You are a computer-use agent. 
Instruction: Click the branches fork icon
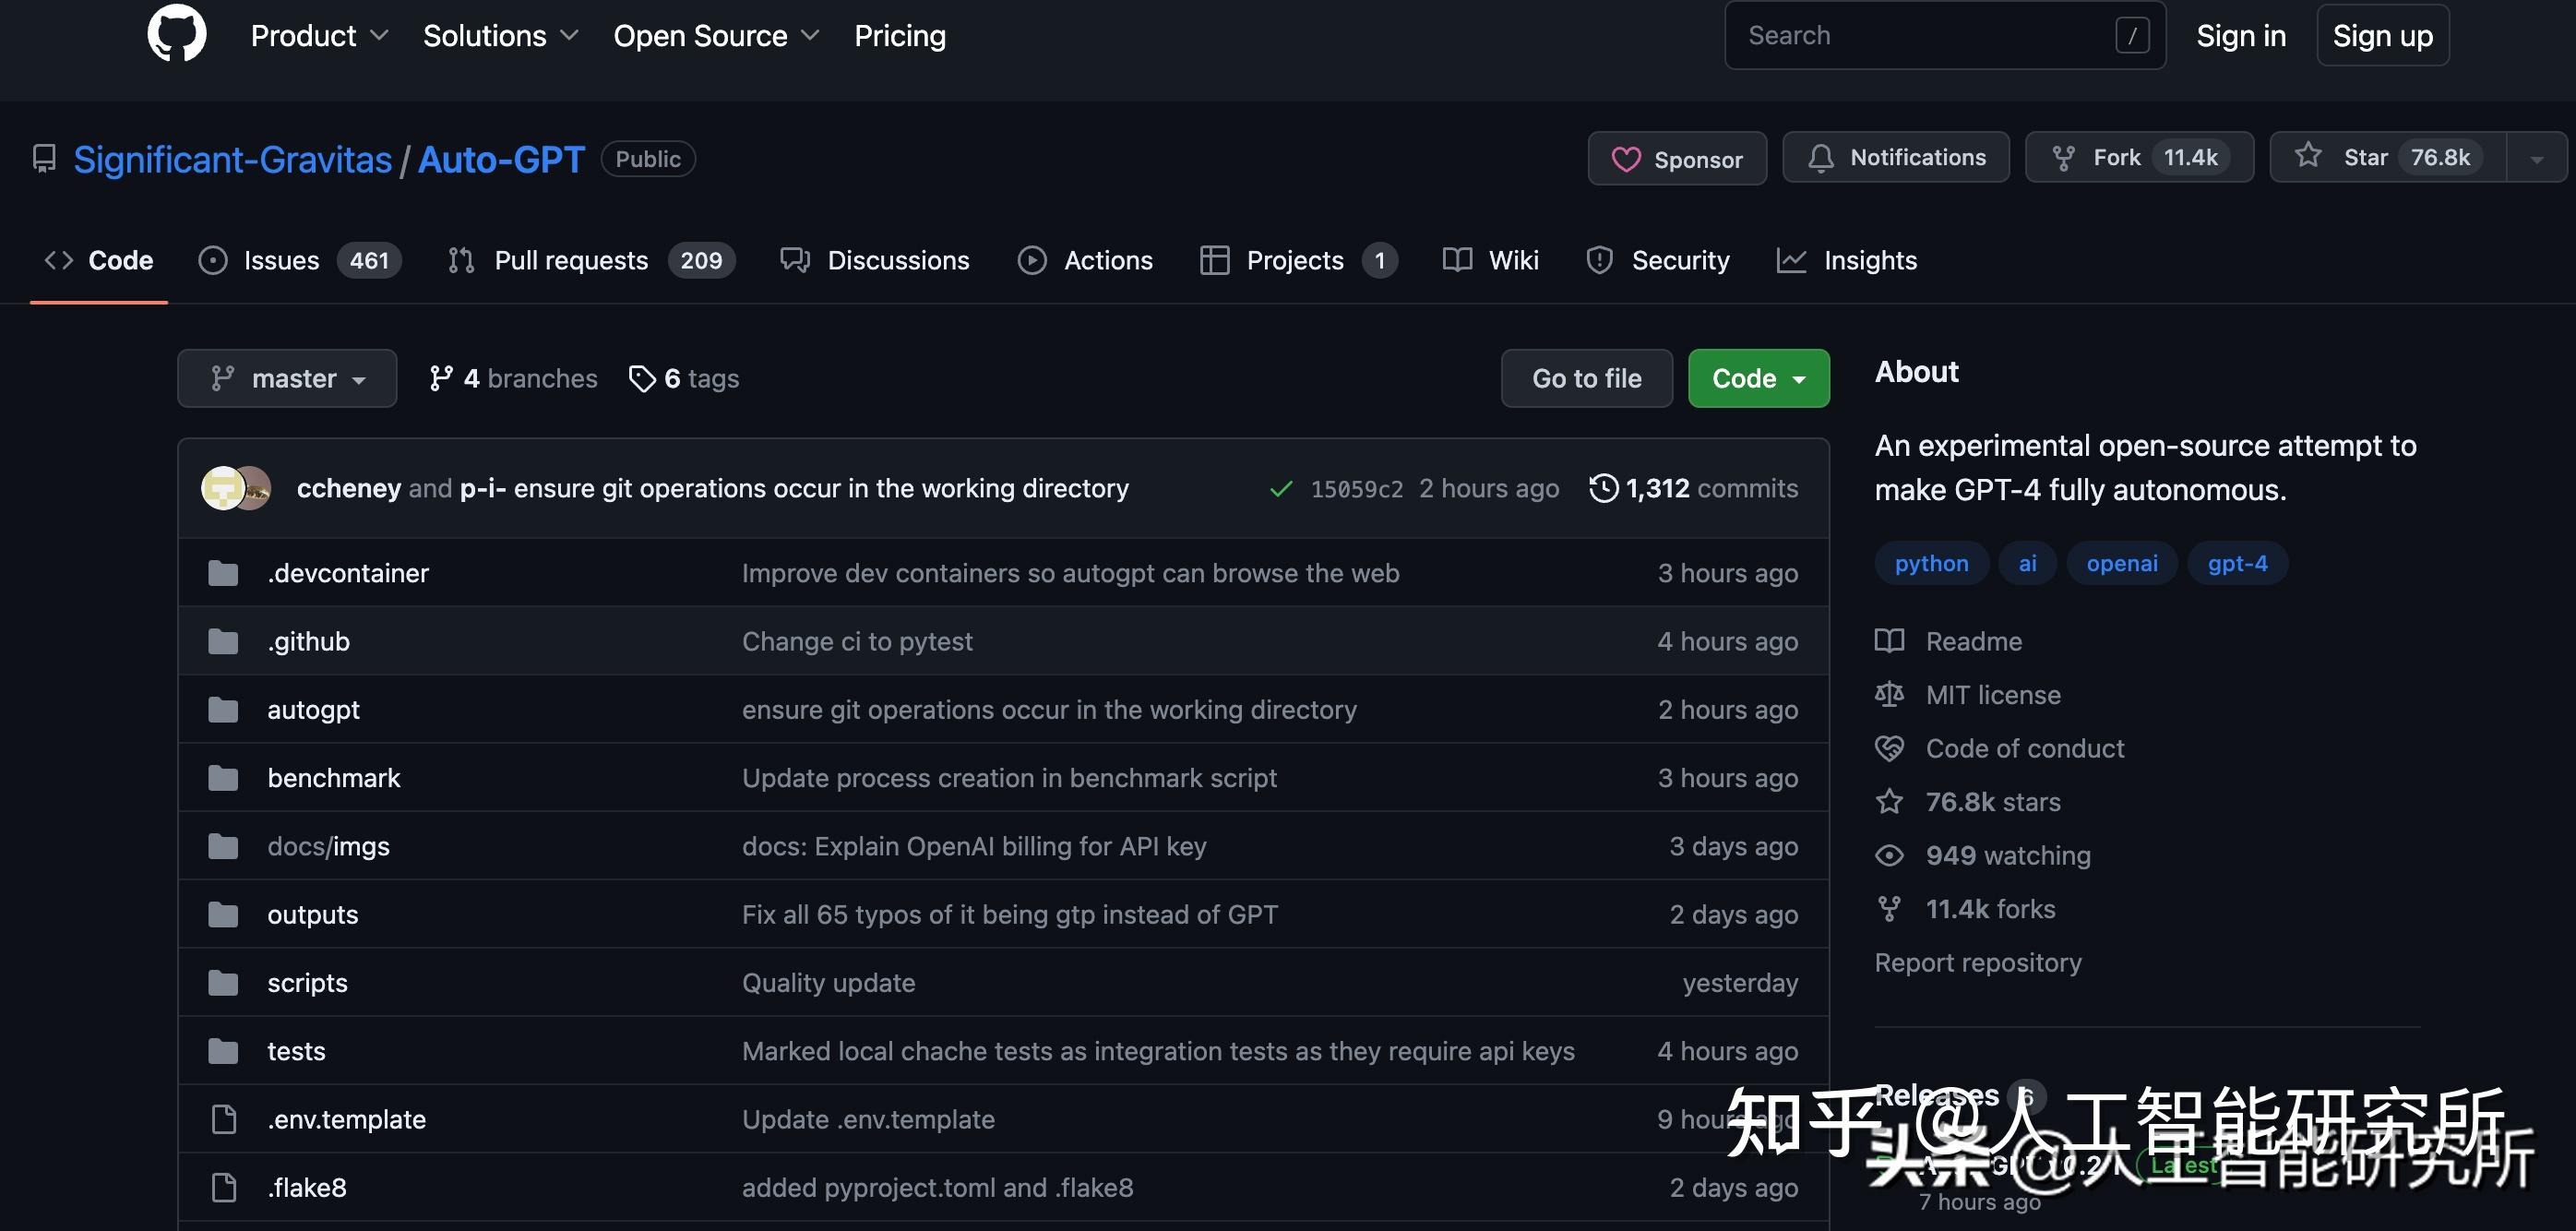pos(440,379)
